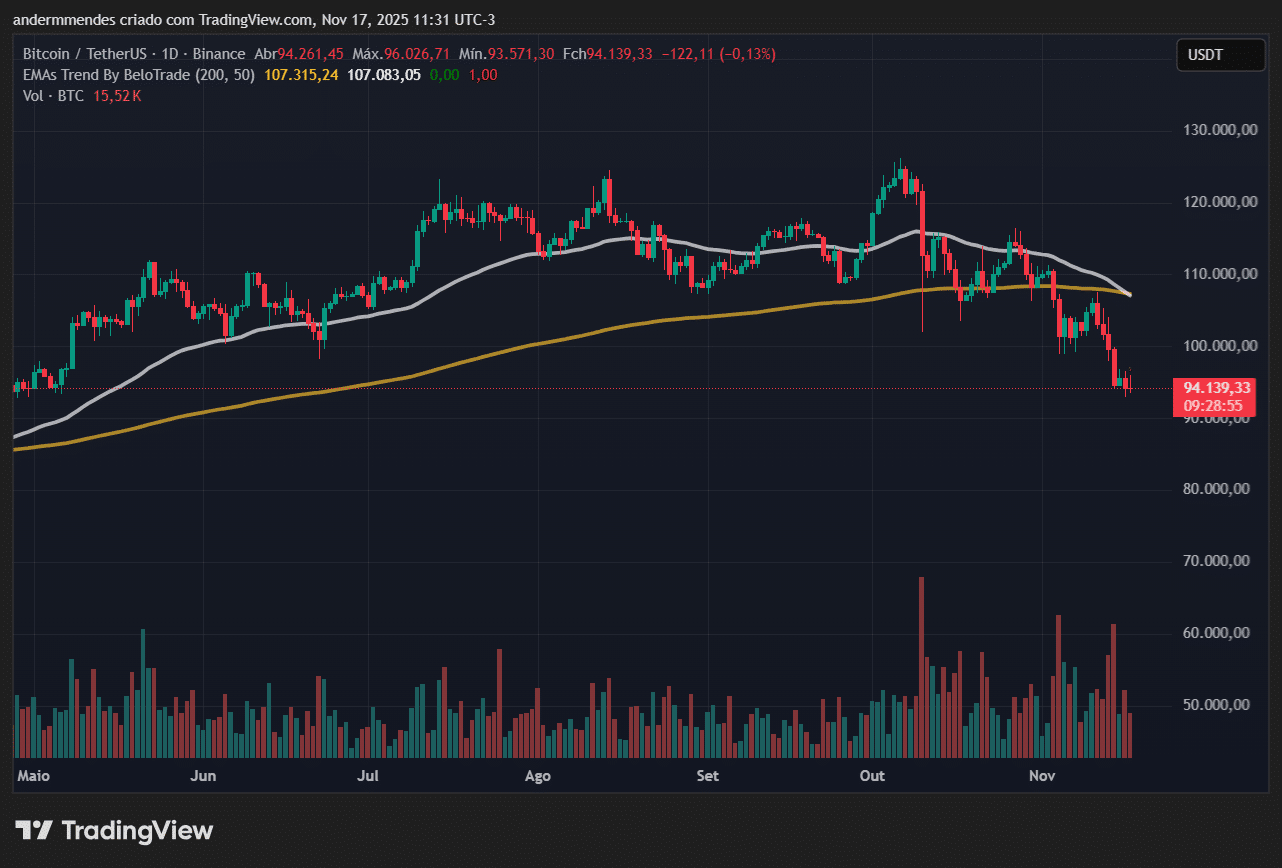Open the USDT currency selector
1282x868 pixels.
click(x=1220, y=55)
